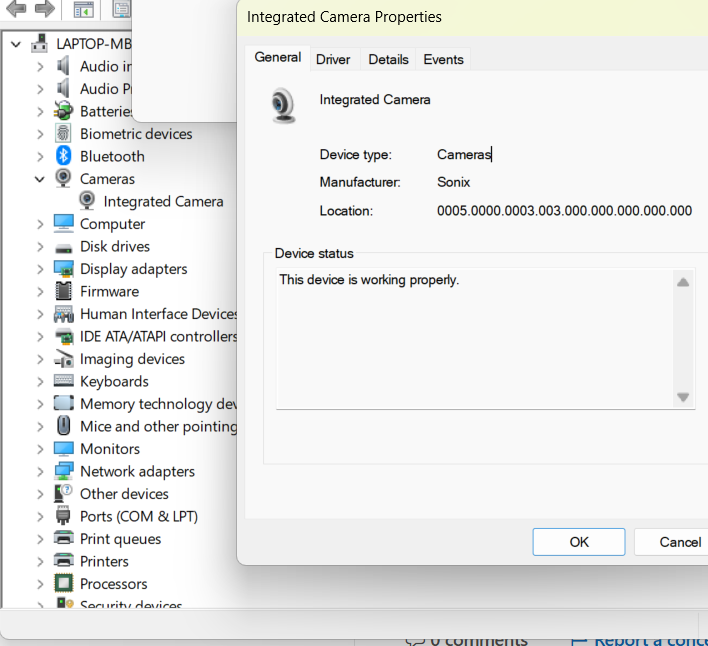Expand the Keyboards category
708x646 pixels.
[40, 381]
